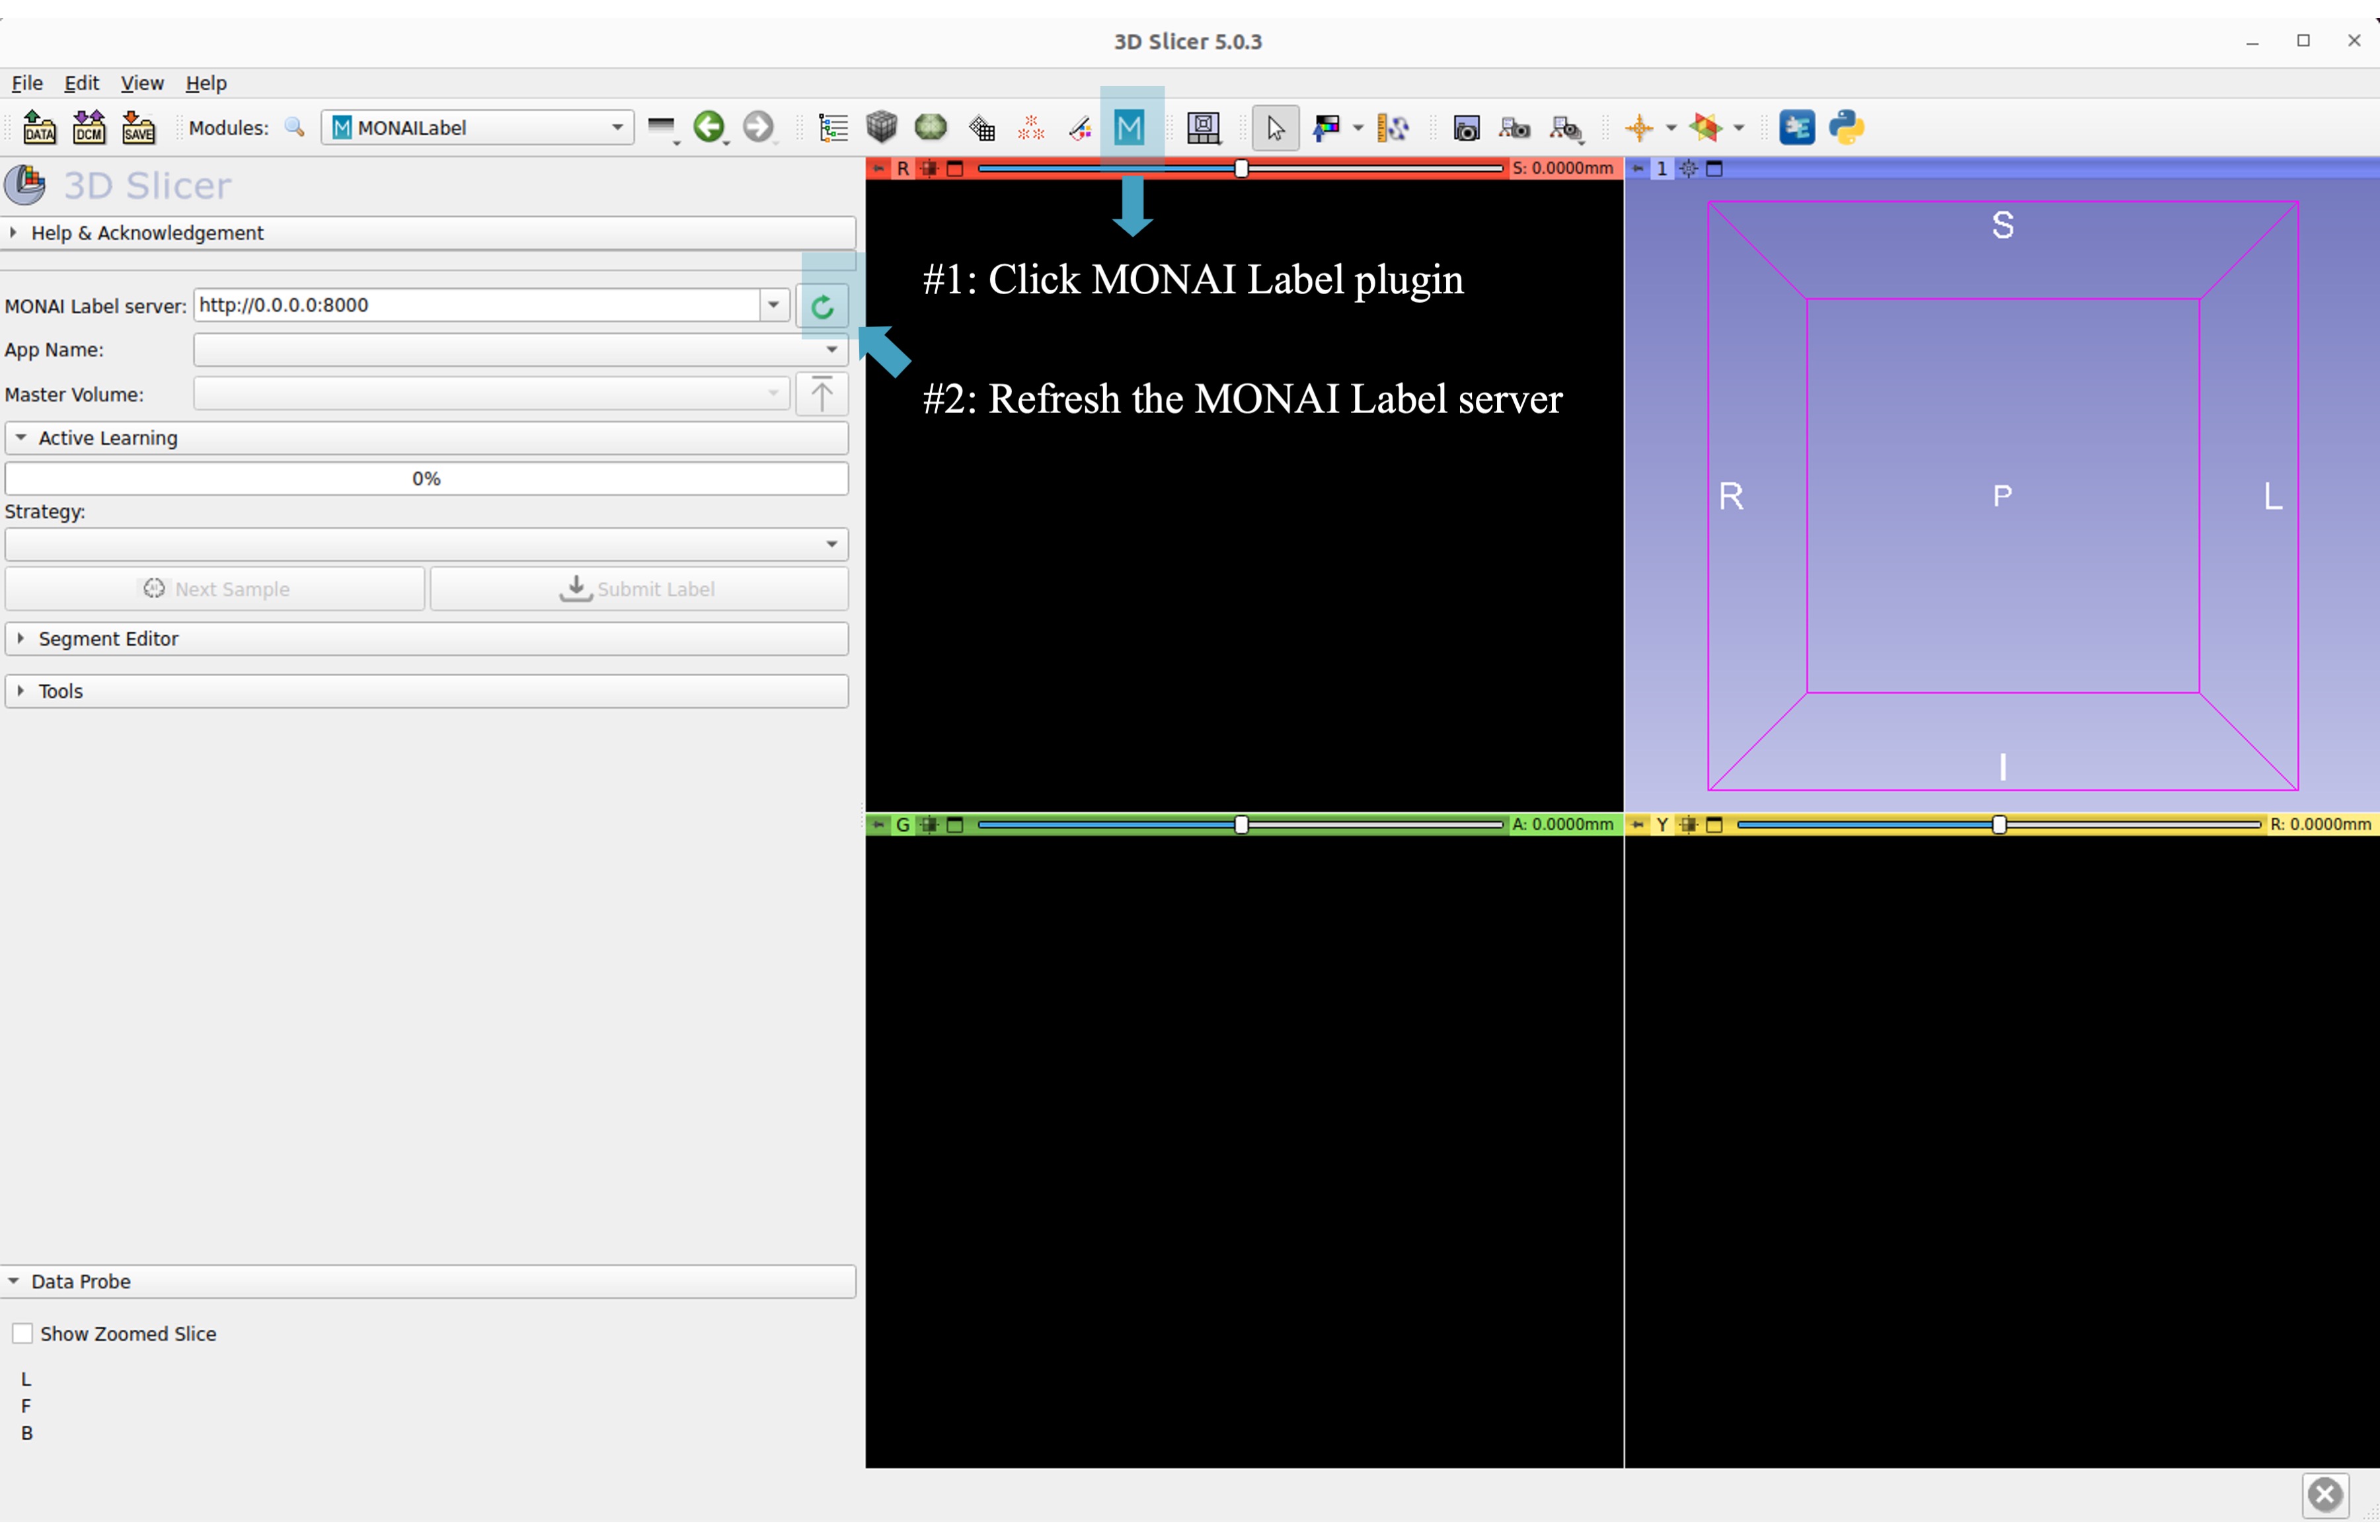Open the view layout selector icon

point(1204,128)
